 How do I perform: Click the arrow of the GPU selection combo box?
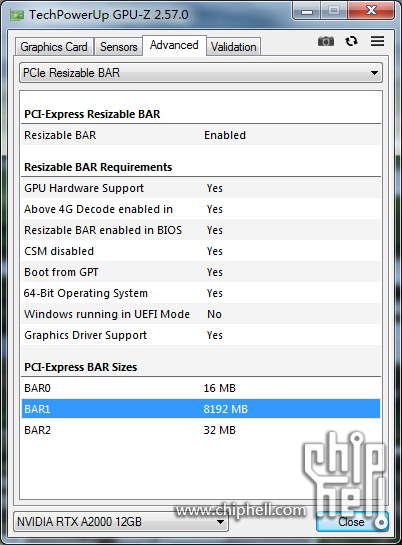pyautogui.click(x=220, y=522)
